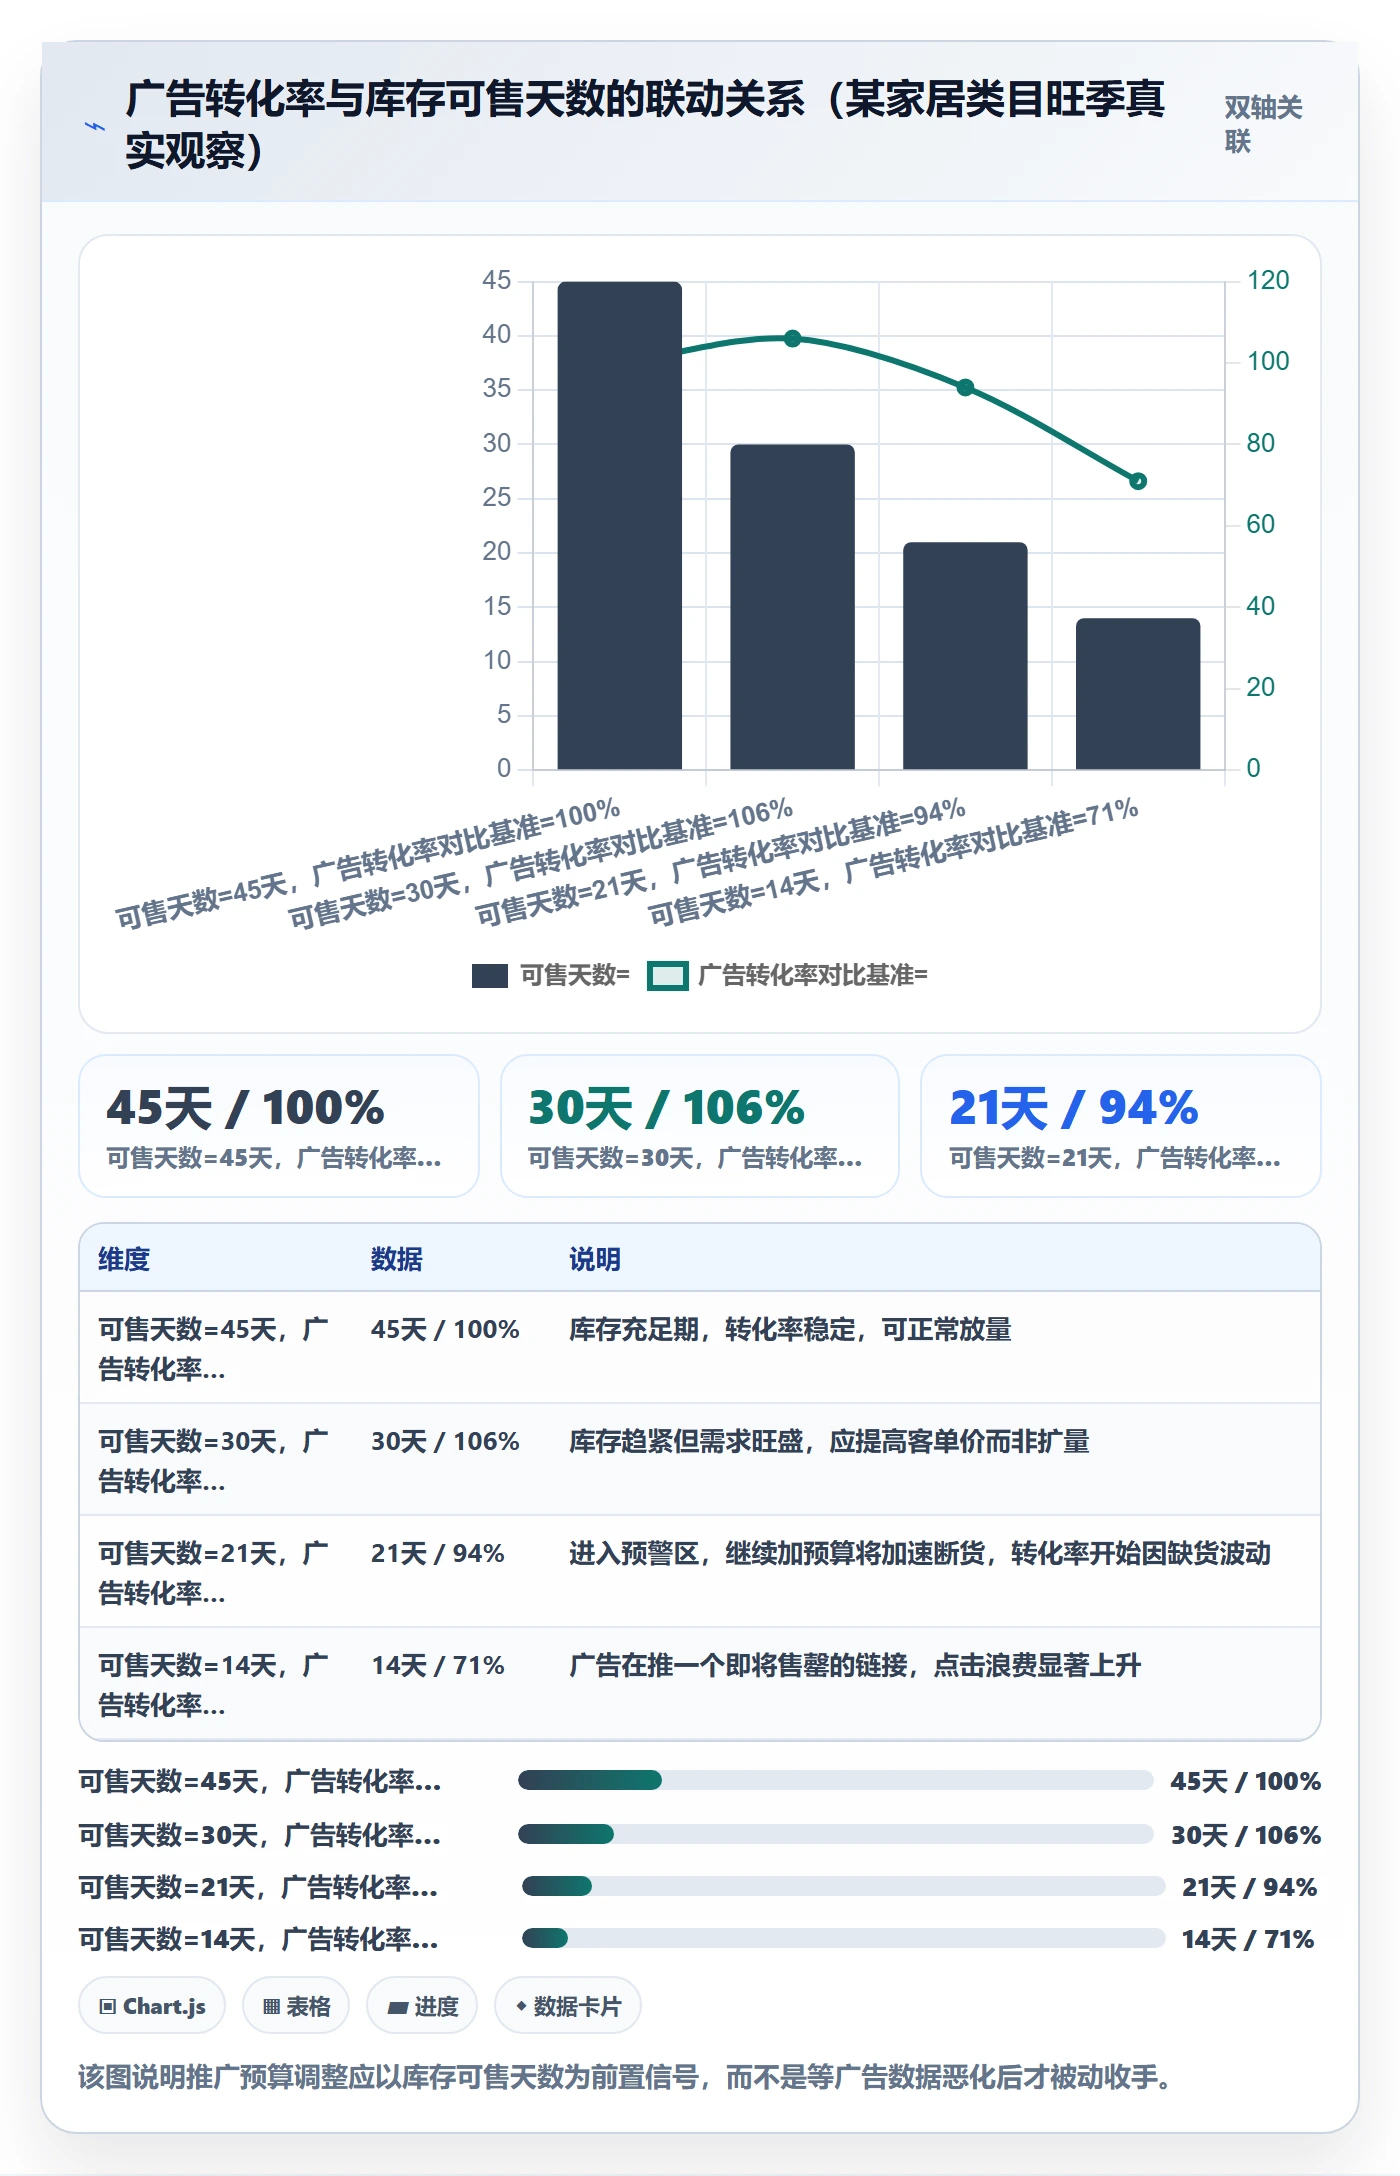Click the left axis value 45
Viewport: 1400px width, 2176px height.
496,280
